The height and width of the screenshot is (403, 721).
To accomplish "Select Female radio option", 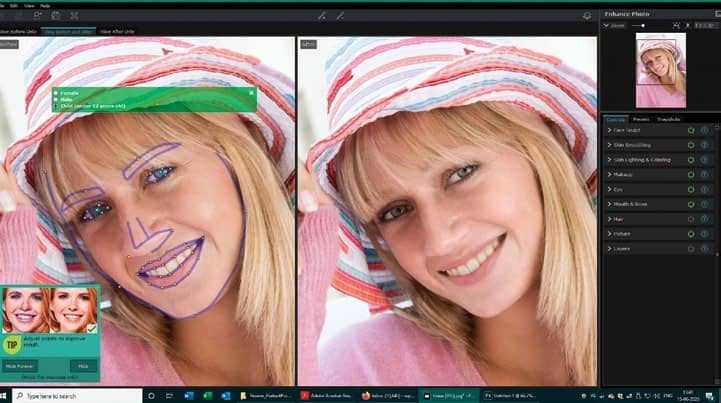I will pos(56,93).
